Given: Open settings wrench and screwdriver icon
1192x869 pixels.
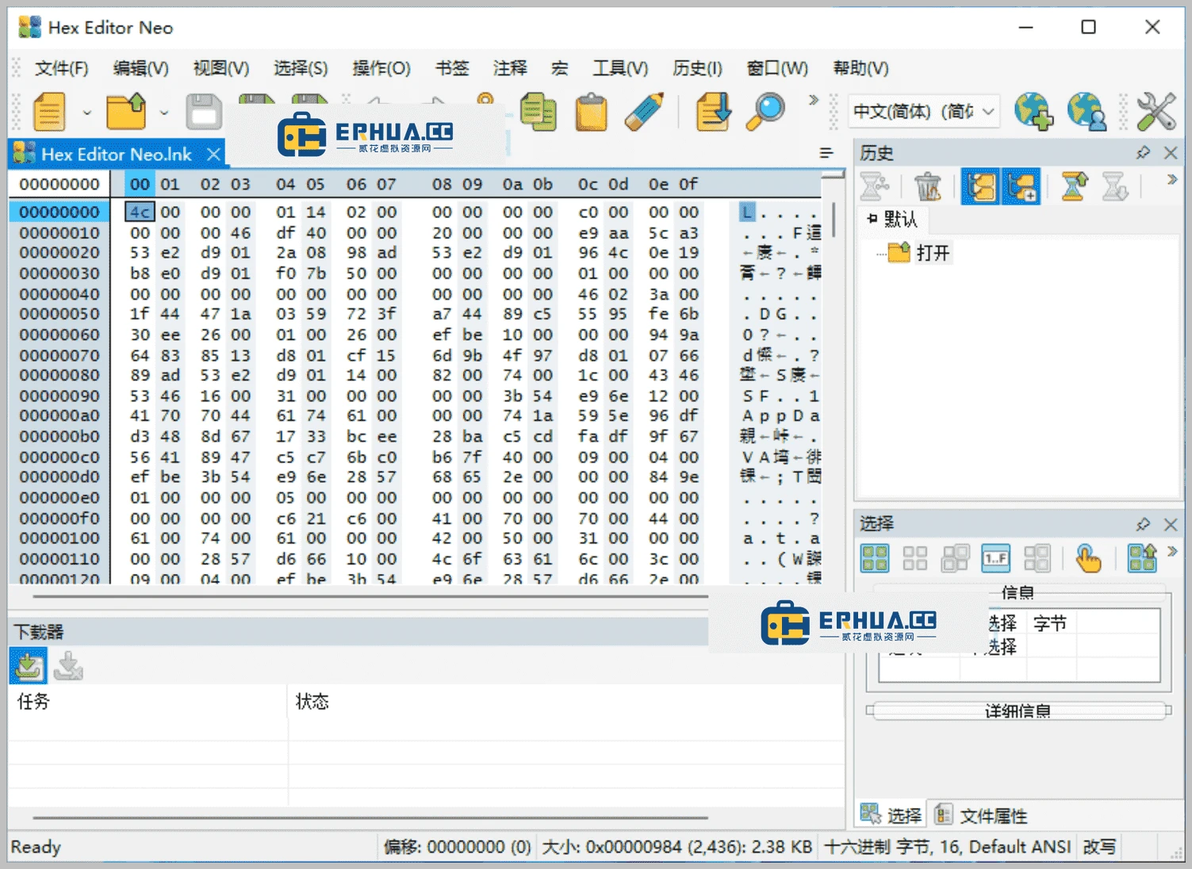Looking at the screenshot, I should [1156, 112].
